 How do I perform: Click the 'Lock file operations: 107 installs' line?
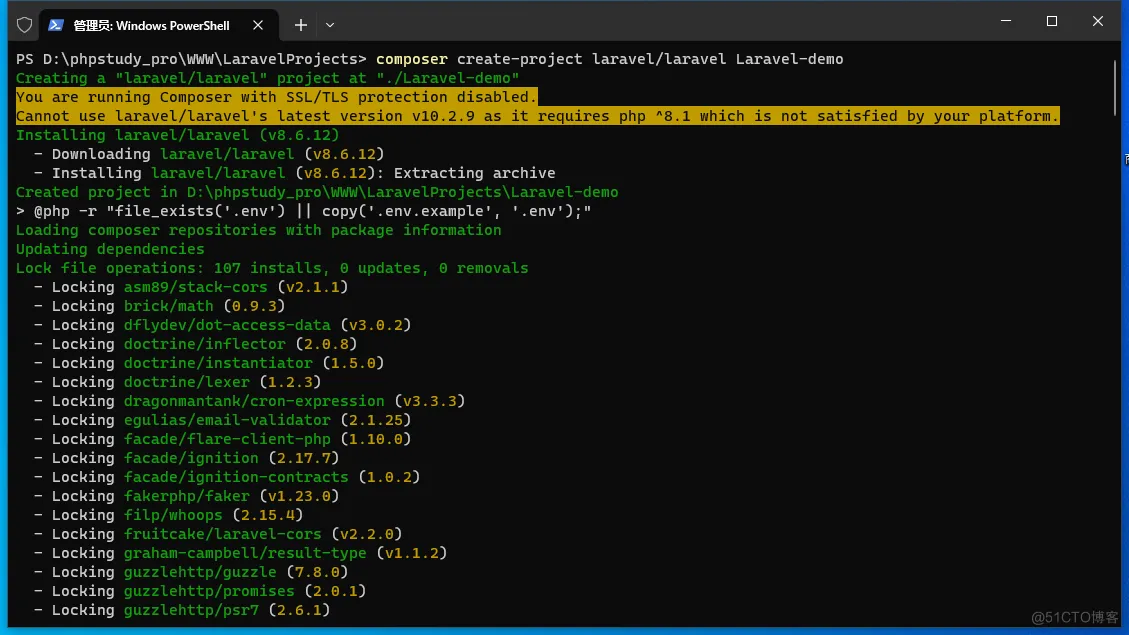click(272, 268)
